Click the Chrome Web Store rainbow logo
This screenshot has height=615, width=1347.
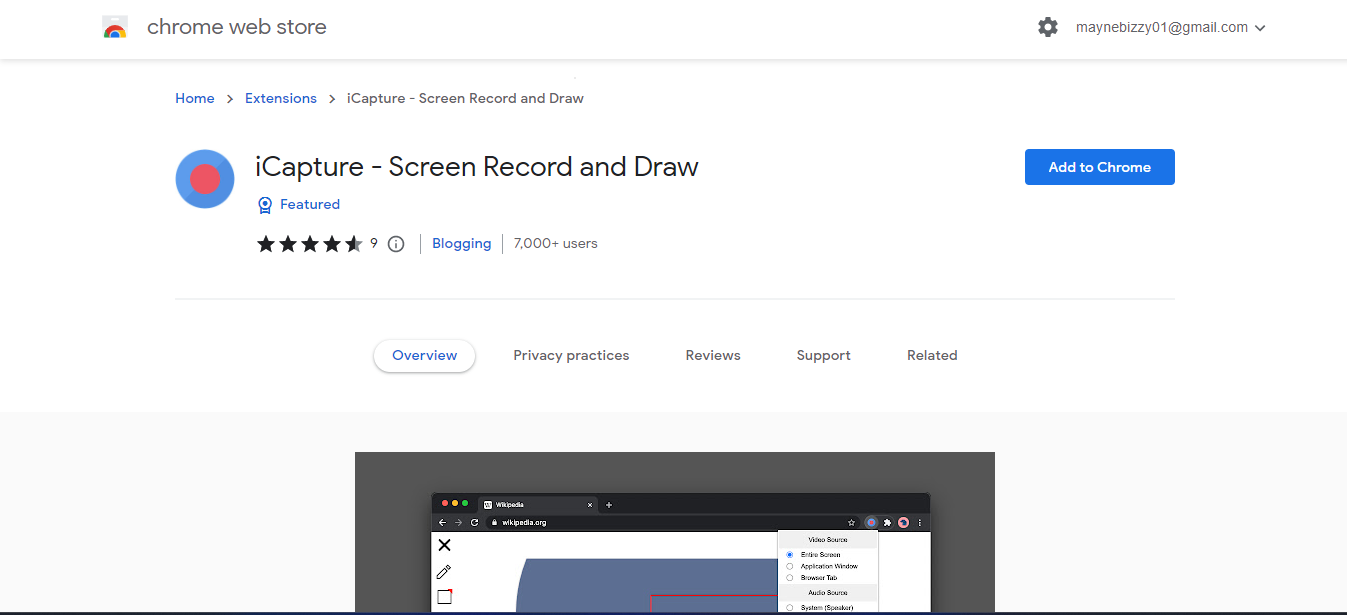pyautogui.click(x=115, y=28)
